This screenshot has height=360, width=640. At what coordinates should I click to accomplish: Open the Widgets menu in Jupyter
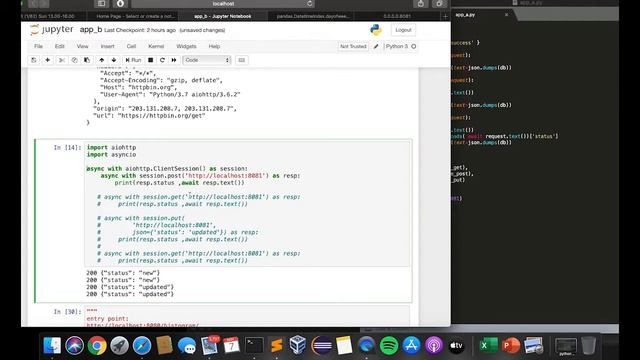click(x=186, y=47)
